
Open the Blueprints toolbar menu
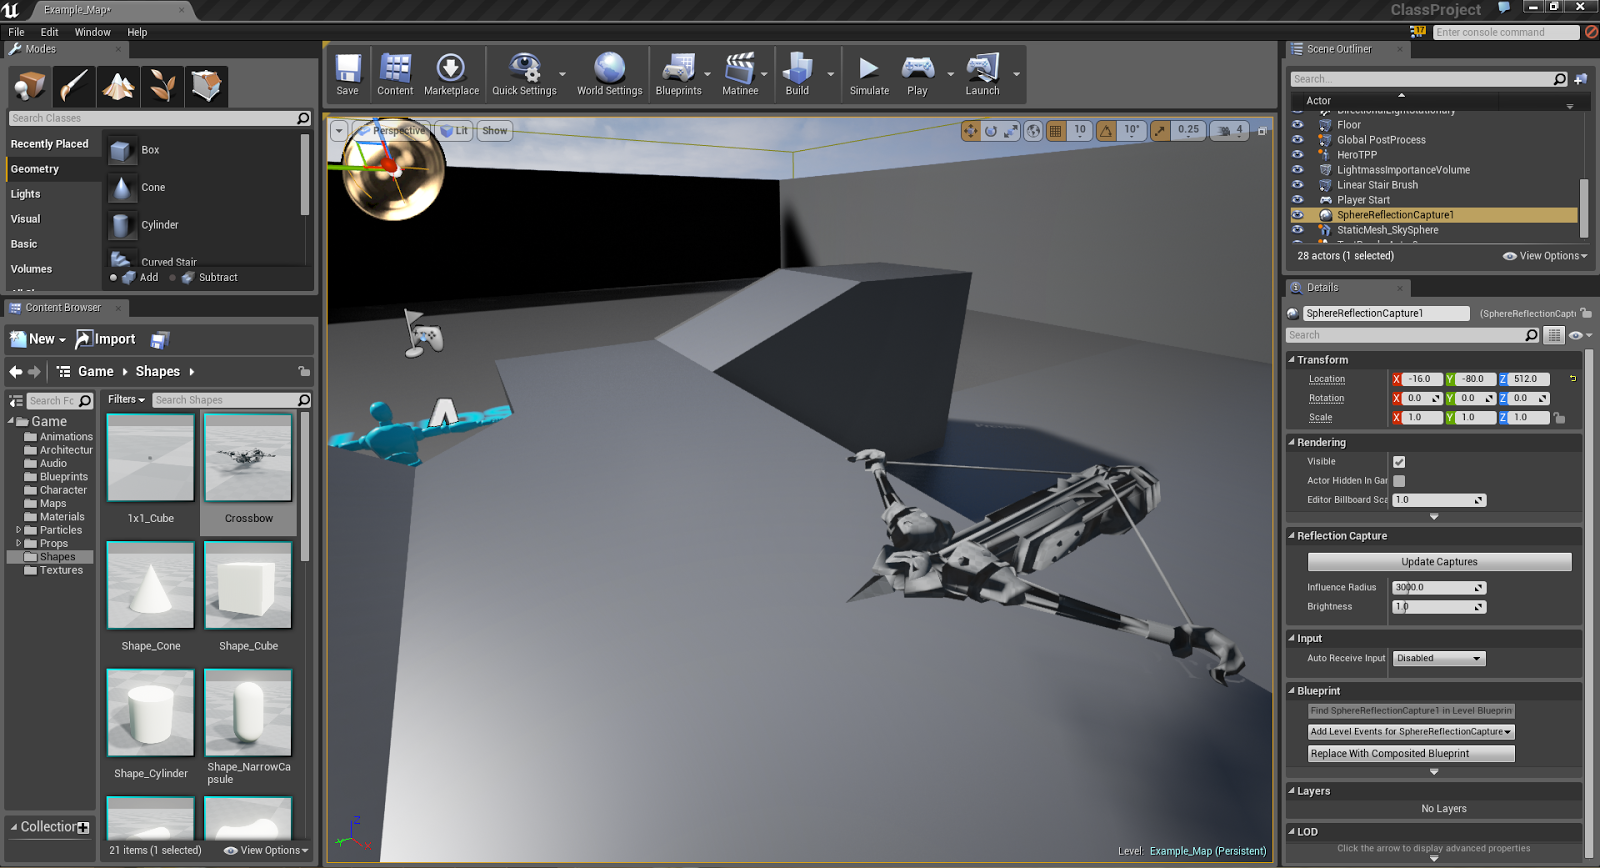tap(678, 74)
